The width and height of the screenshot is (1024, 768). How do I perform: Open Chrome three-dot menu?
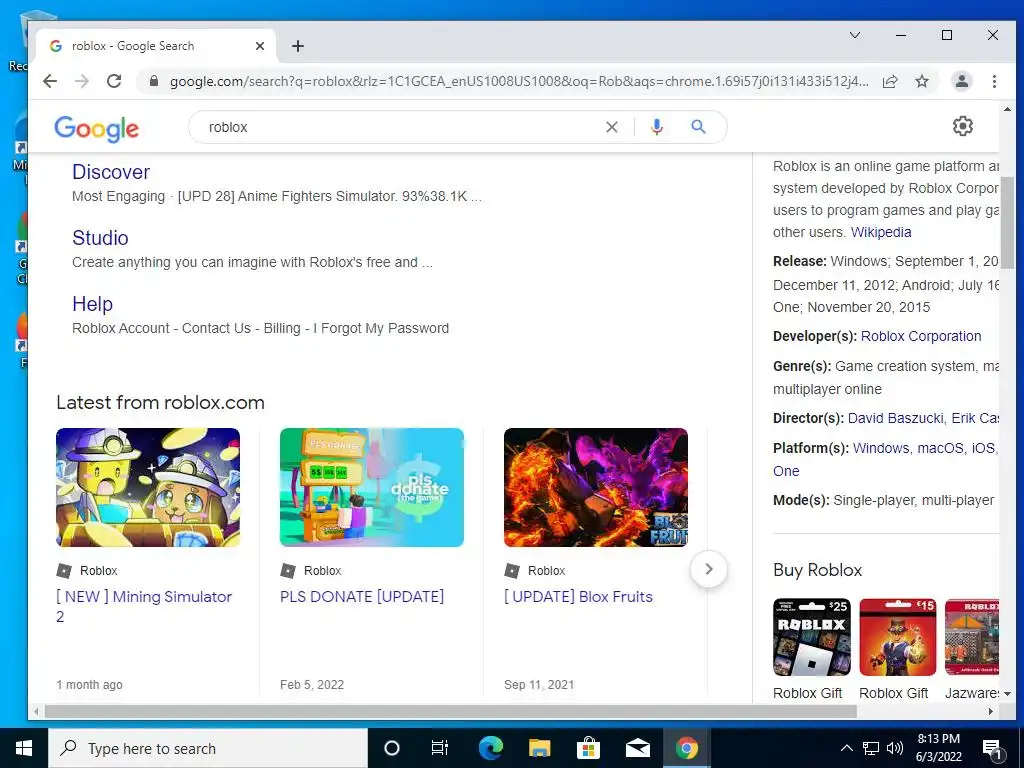[x=994, y=81]
